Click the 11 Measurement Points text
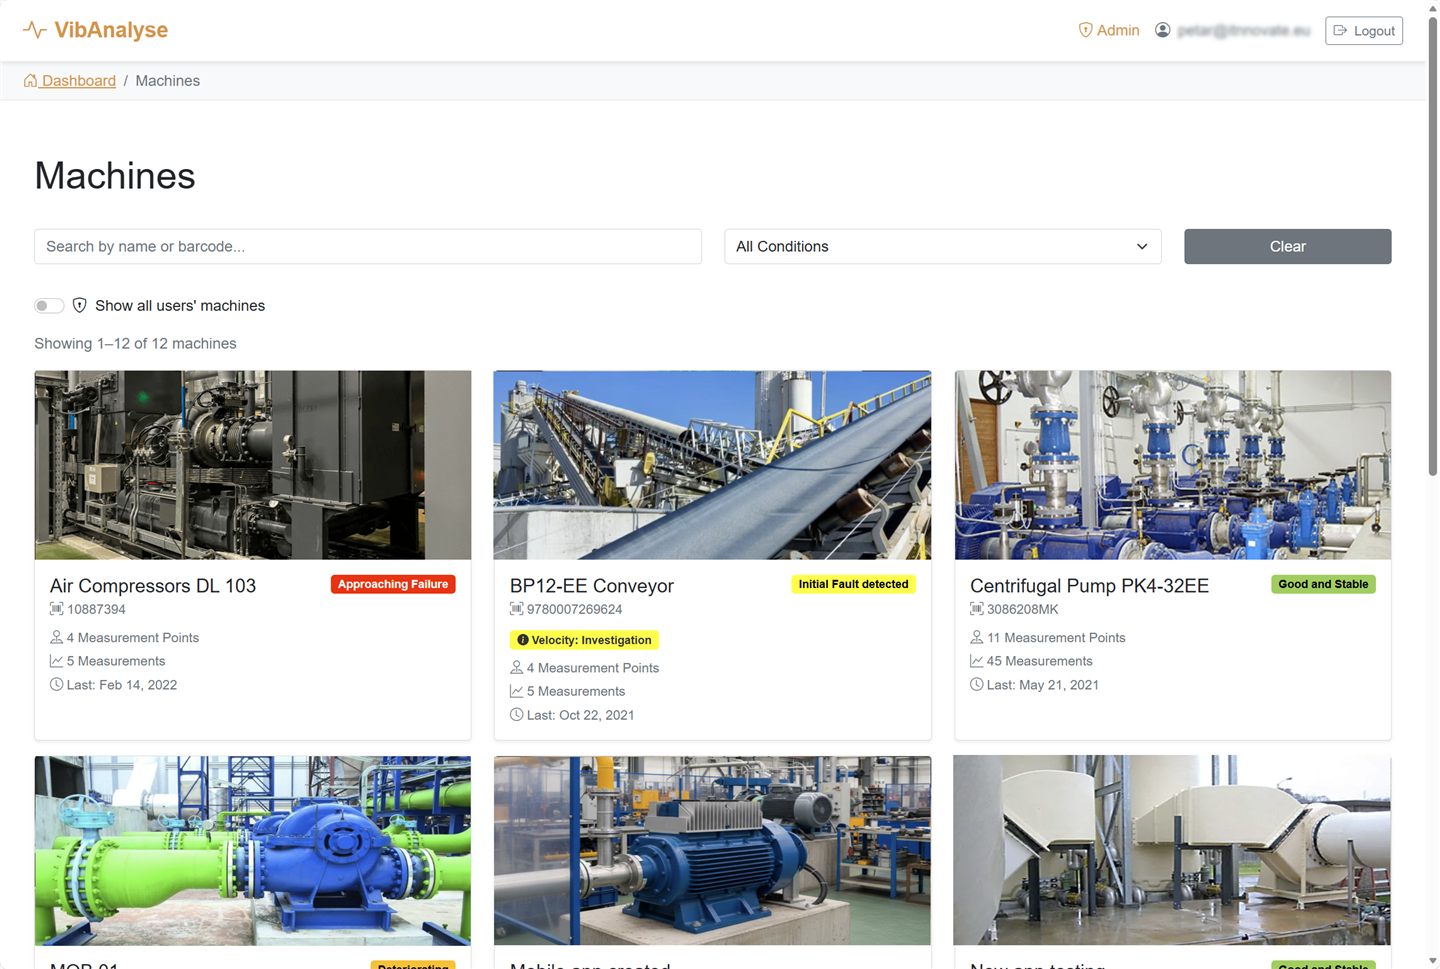Screen dimensions: 1440x969 coord(1056,637)
